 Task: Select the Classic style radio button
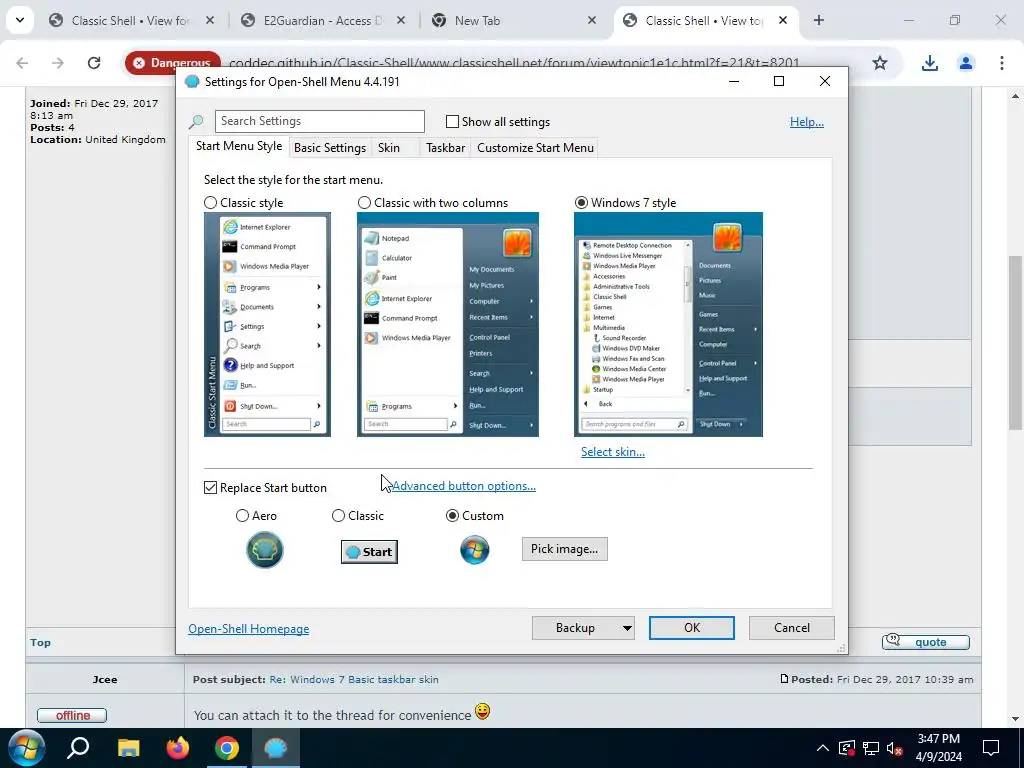[x=210, y=203]
